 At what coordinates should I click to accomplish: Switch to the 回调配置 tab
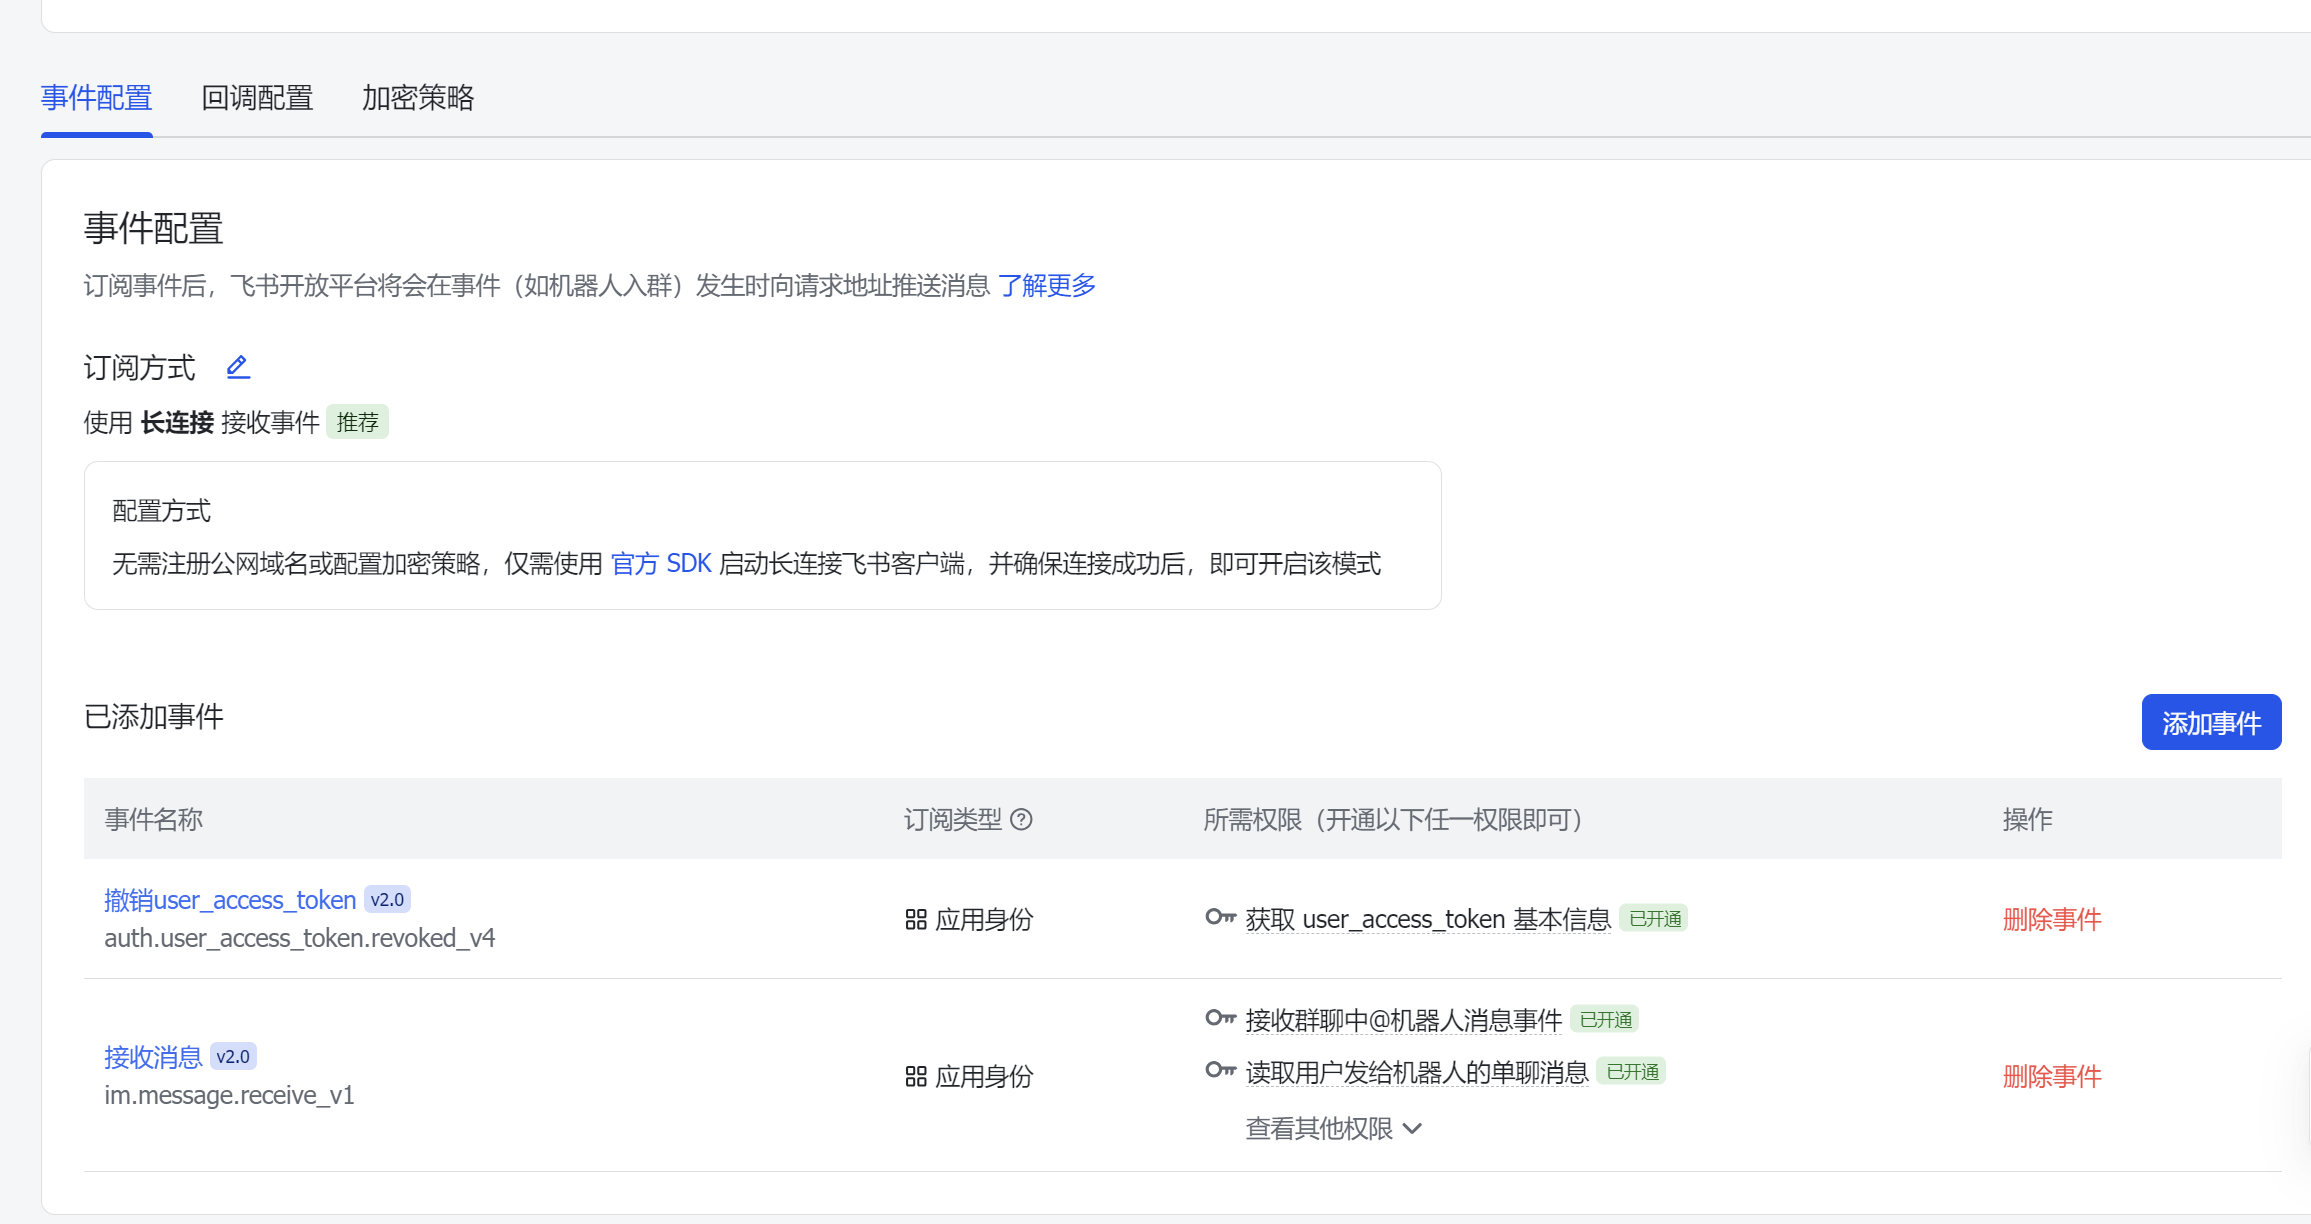257,98
